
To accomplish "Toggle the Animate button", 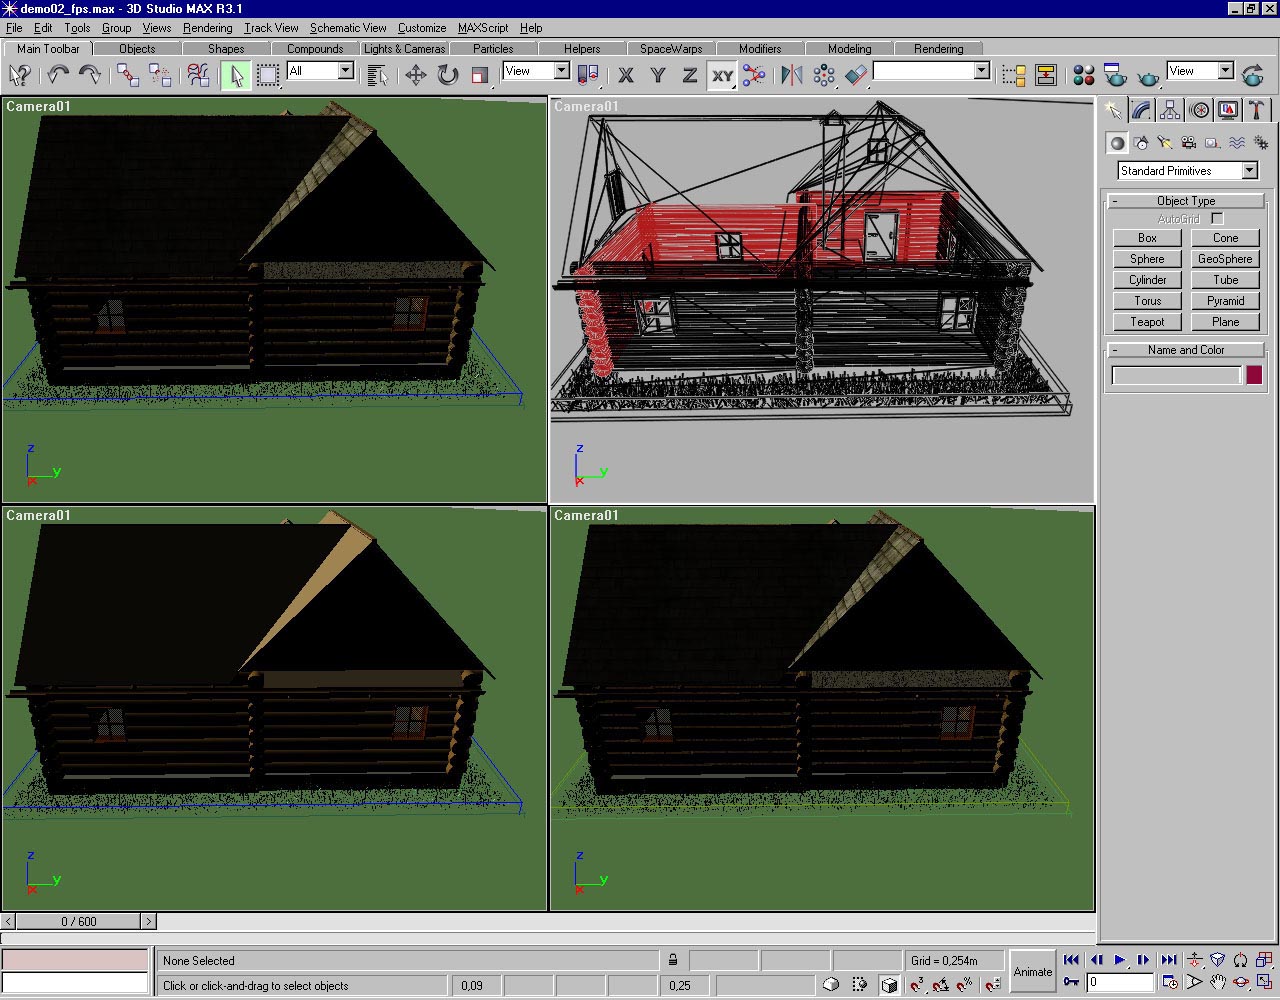I will tap(1032, 971).
